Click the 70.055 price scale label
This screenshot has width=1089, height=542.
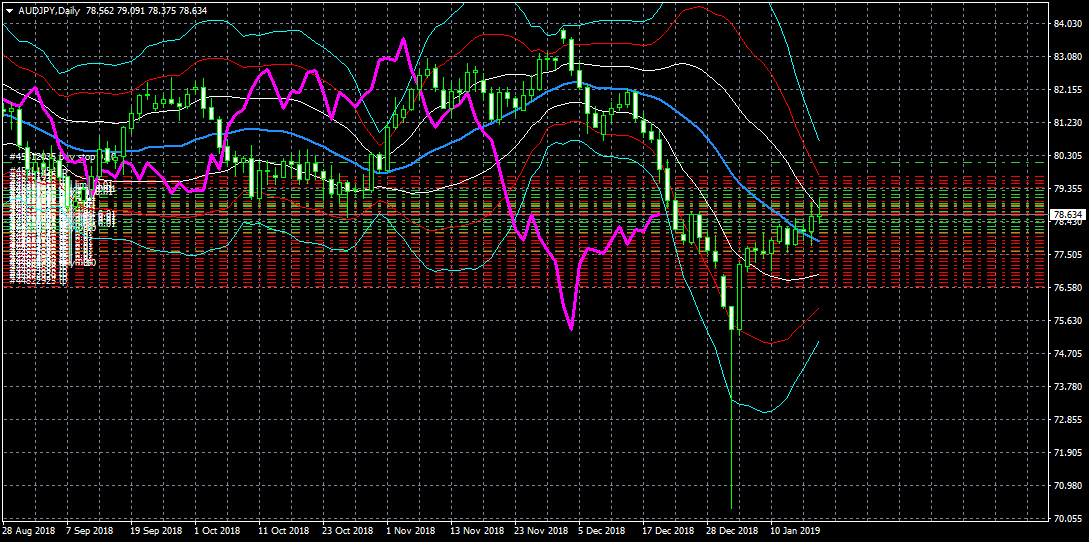(1068, 519)
